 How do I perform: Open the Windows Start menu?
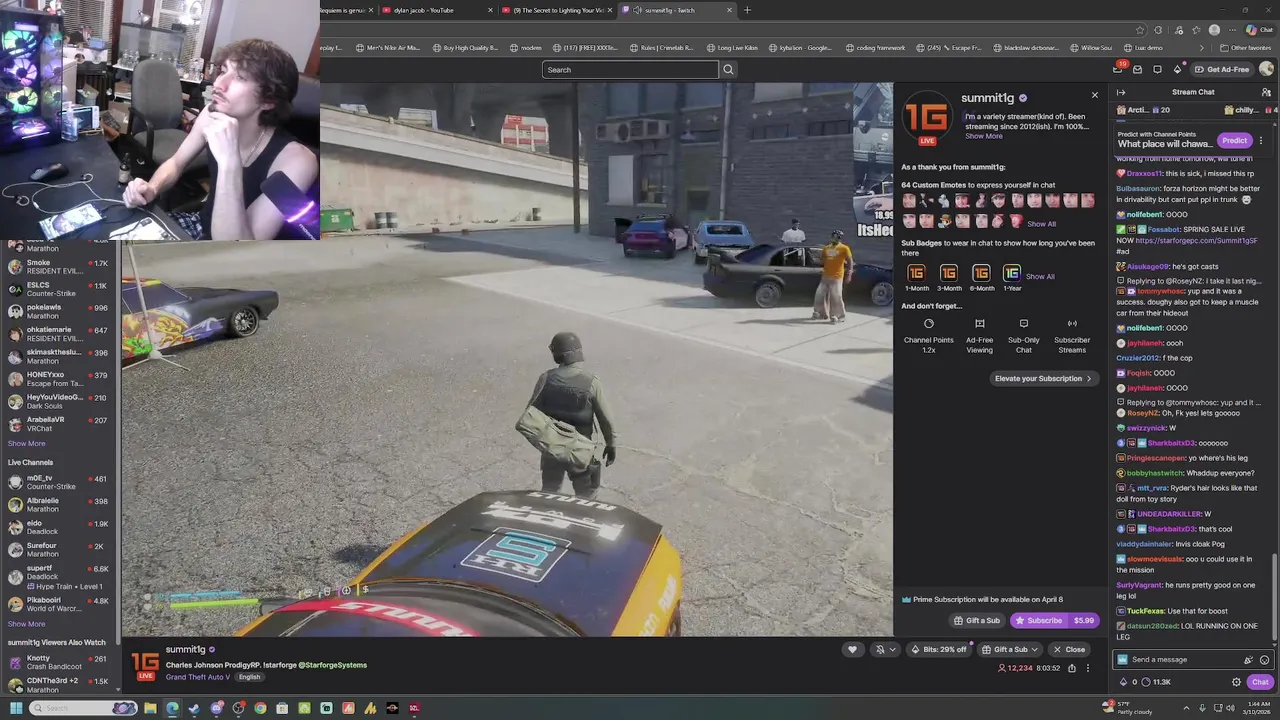coord(15,708)
